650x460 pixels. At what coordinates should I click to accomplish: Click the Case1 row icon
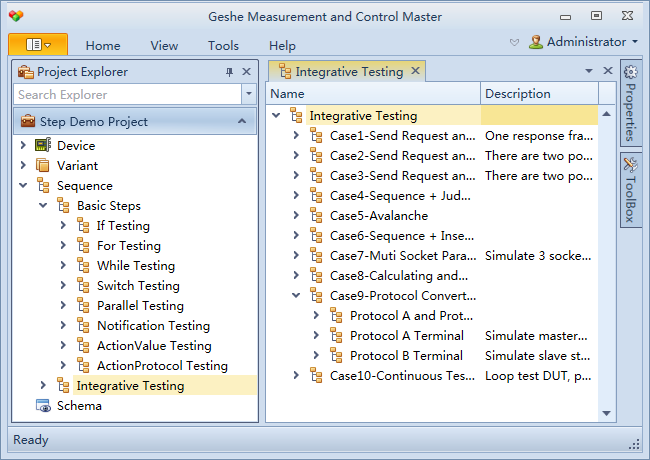(316, 136)
